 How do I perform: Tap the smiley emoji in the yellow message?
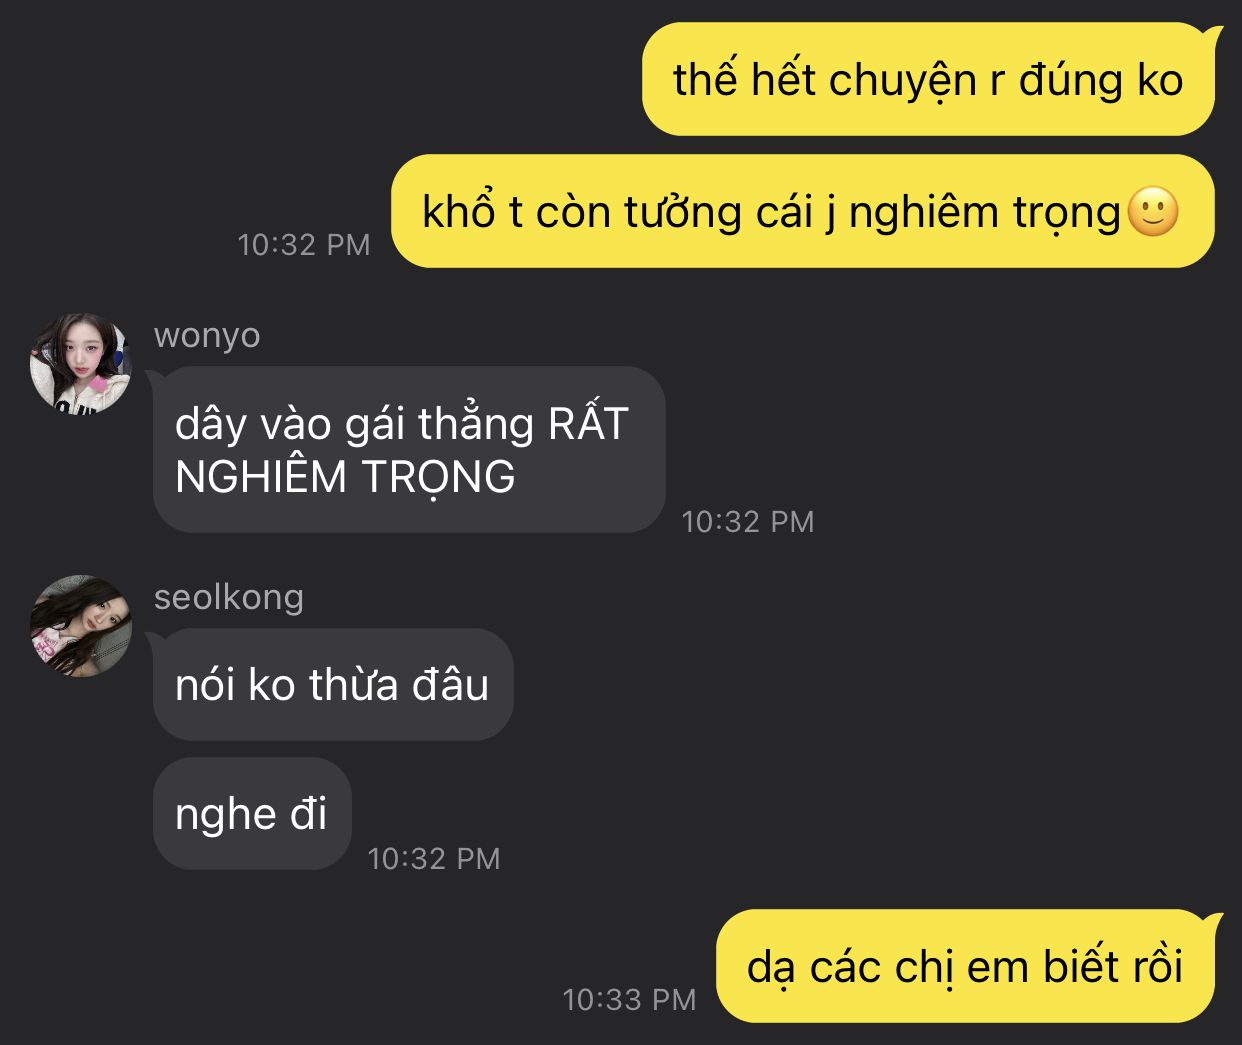[1153, 213]
